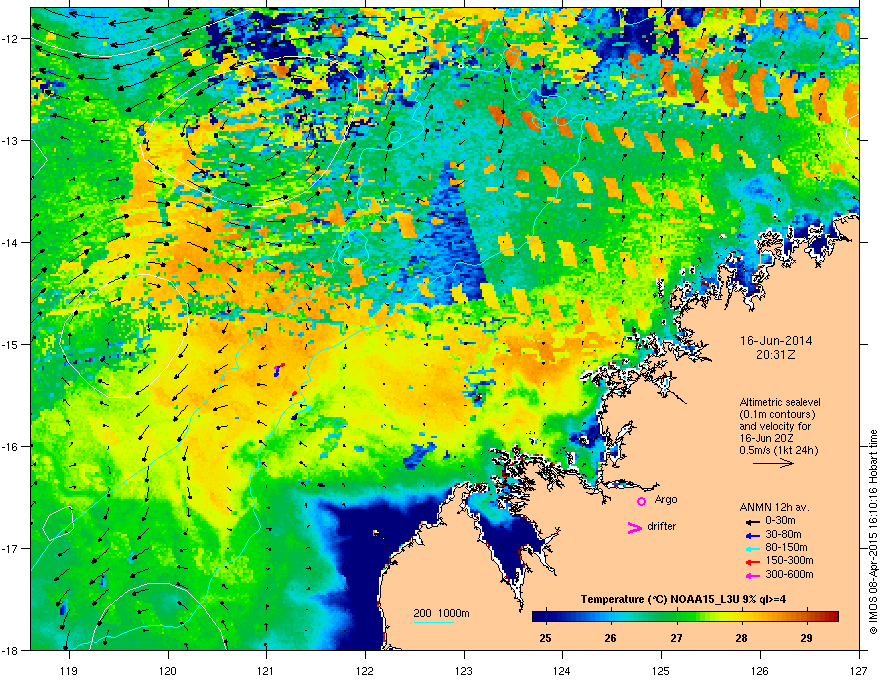
Task: Click the temperature colorbar at 29 degrees
Action: click(807, 617)
